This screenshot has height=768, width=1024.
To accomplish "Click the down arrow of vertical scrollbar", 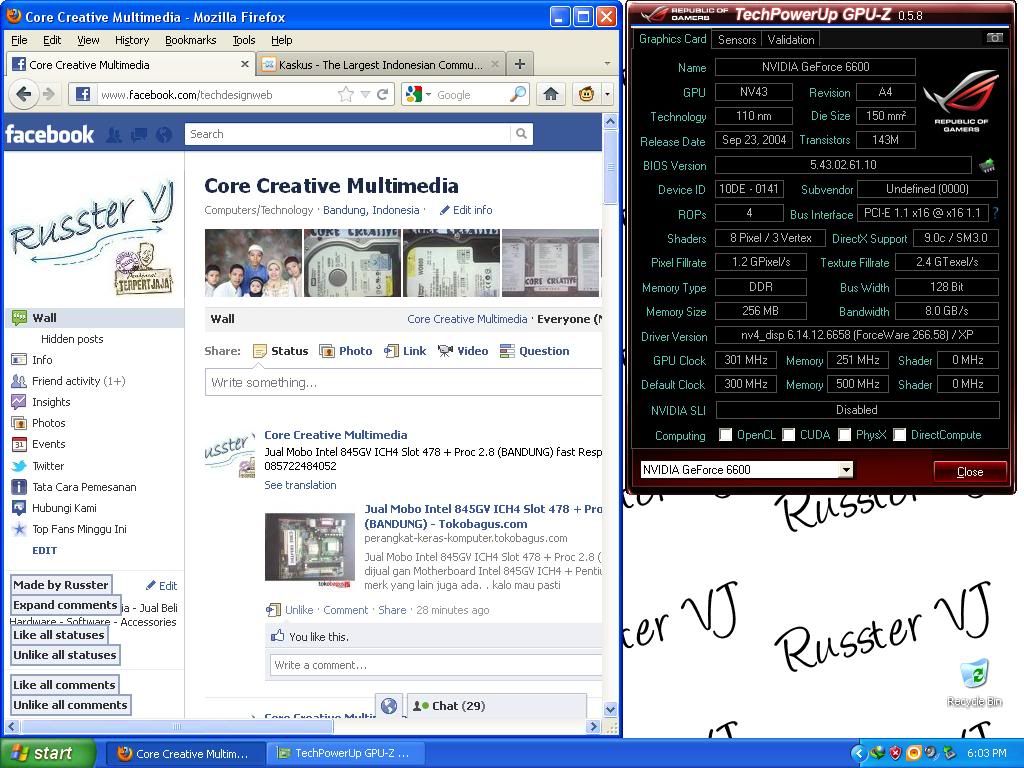I will pos(610,709).
